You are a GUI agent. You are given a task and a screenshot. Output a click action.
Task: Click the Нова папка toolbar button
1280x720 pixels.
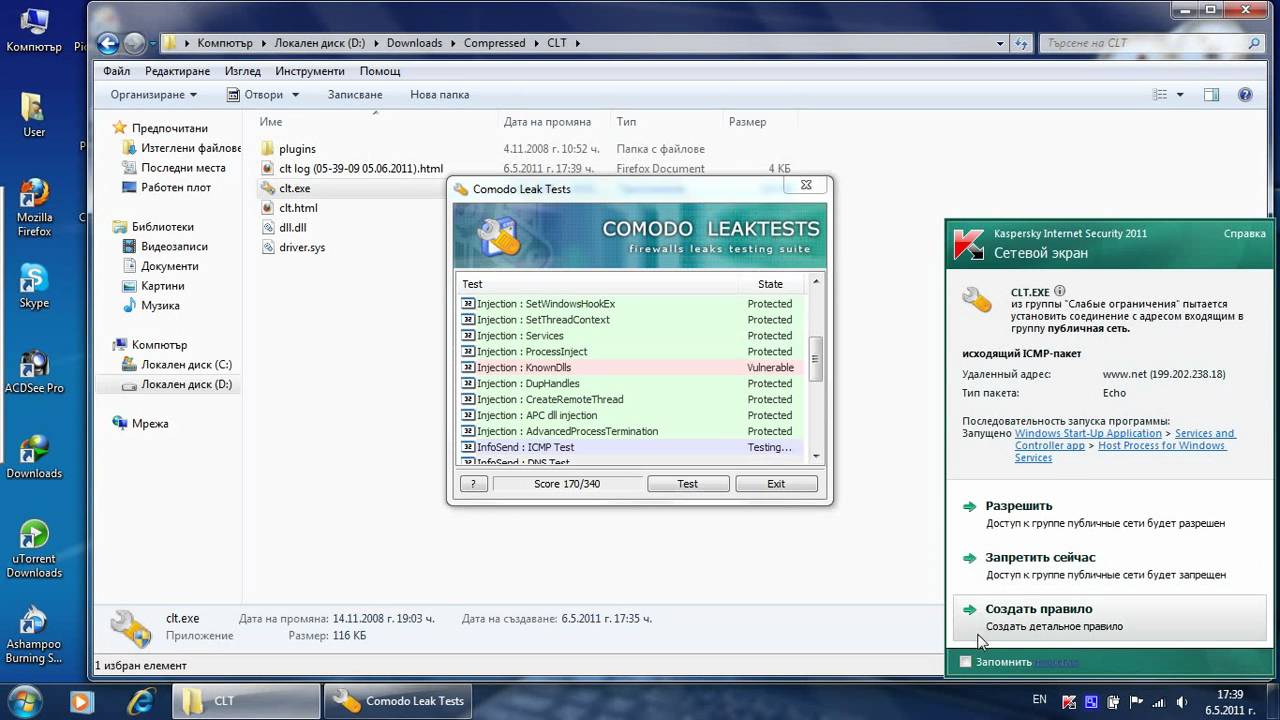coord(439,94)
